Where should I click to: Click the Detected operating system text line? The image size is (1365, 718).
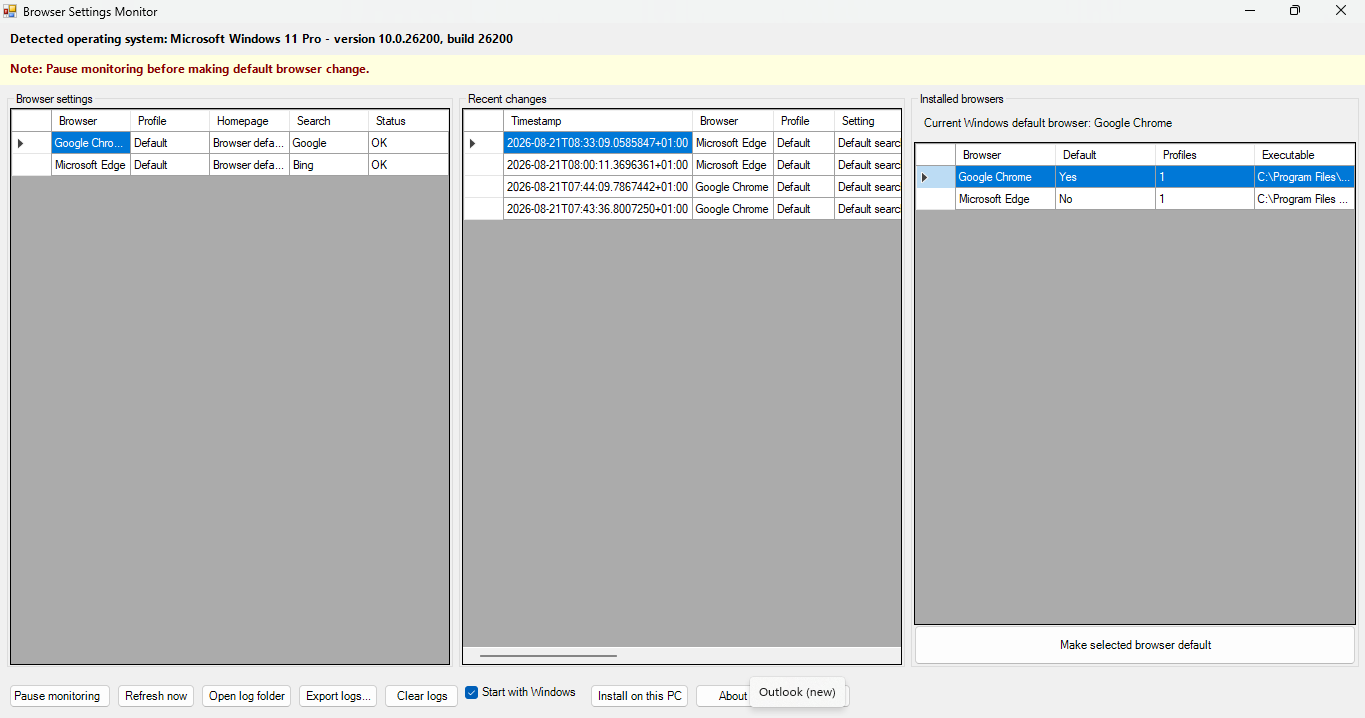pyautogui.click(x=262, y=39)
